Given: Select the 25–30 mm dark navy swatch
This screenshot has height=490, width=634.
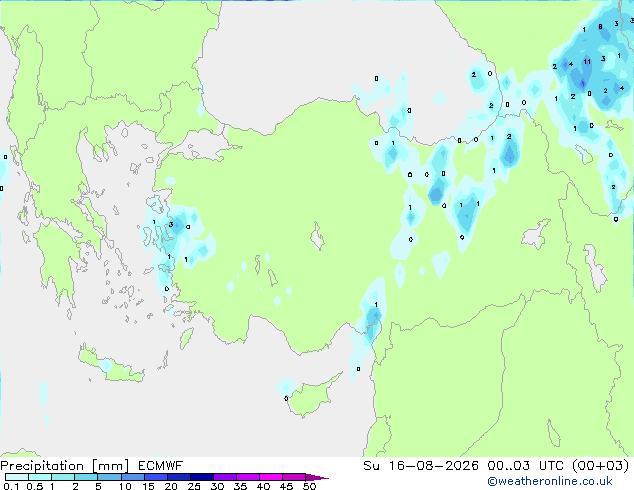Looking at the screenshot, I should (201, 477).
